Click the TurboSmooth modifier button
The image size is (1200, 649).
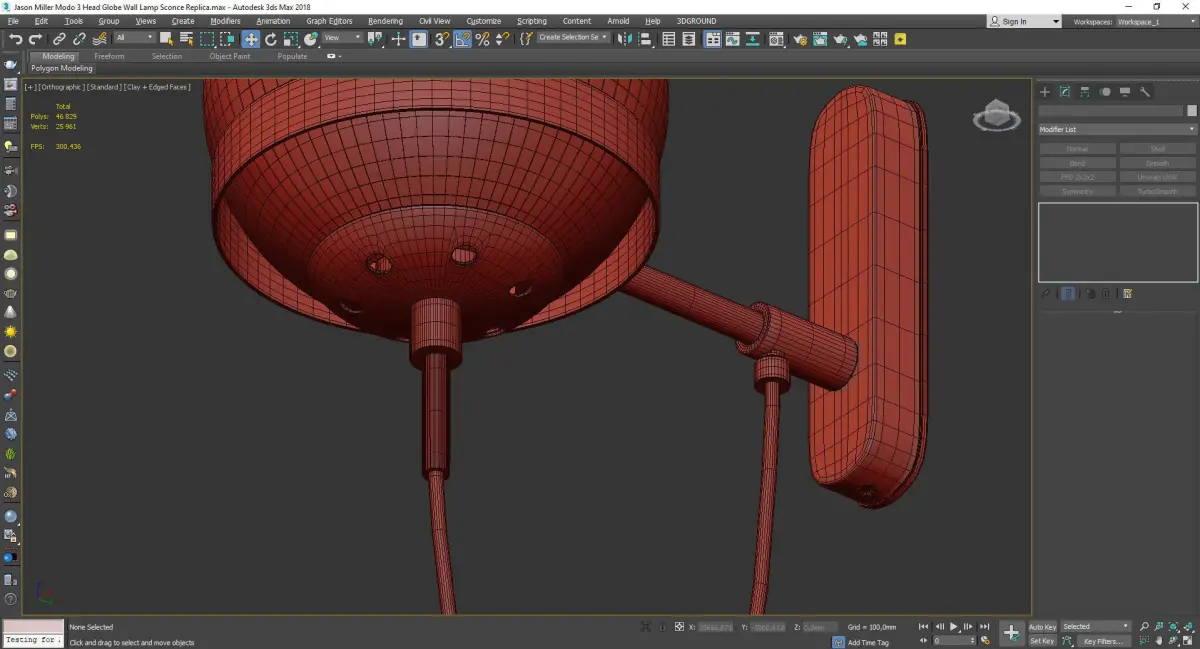[1157, 191]
